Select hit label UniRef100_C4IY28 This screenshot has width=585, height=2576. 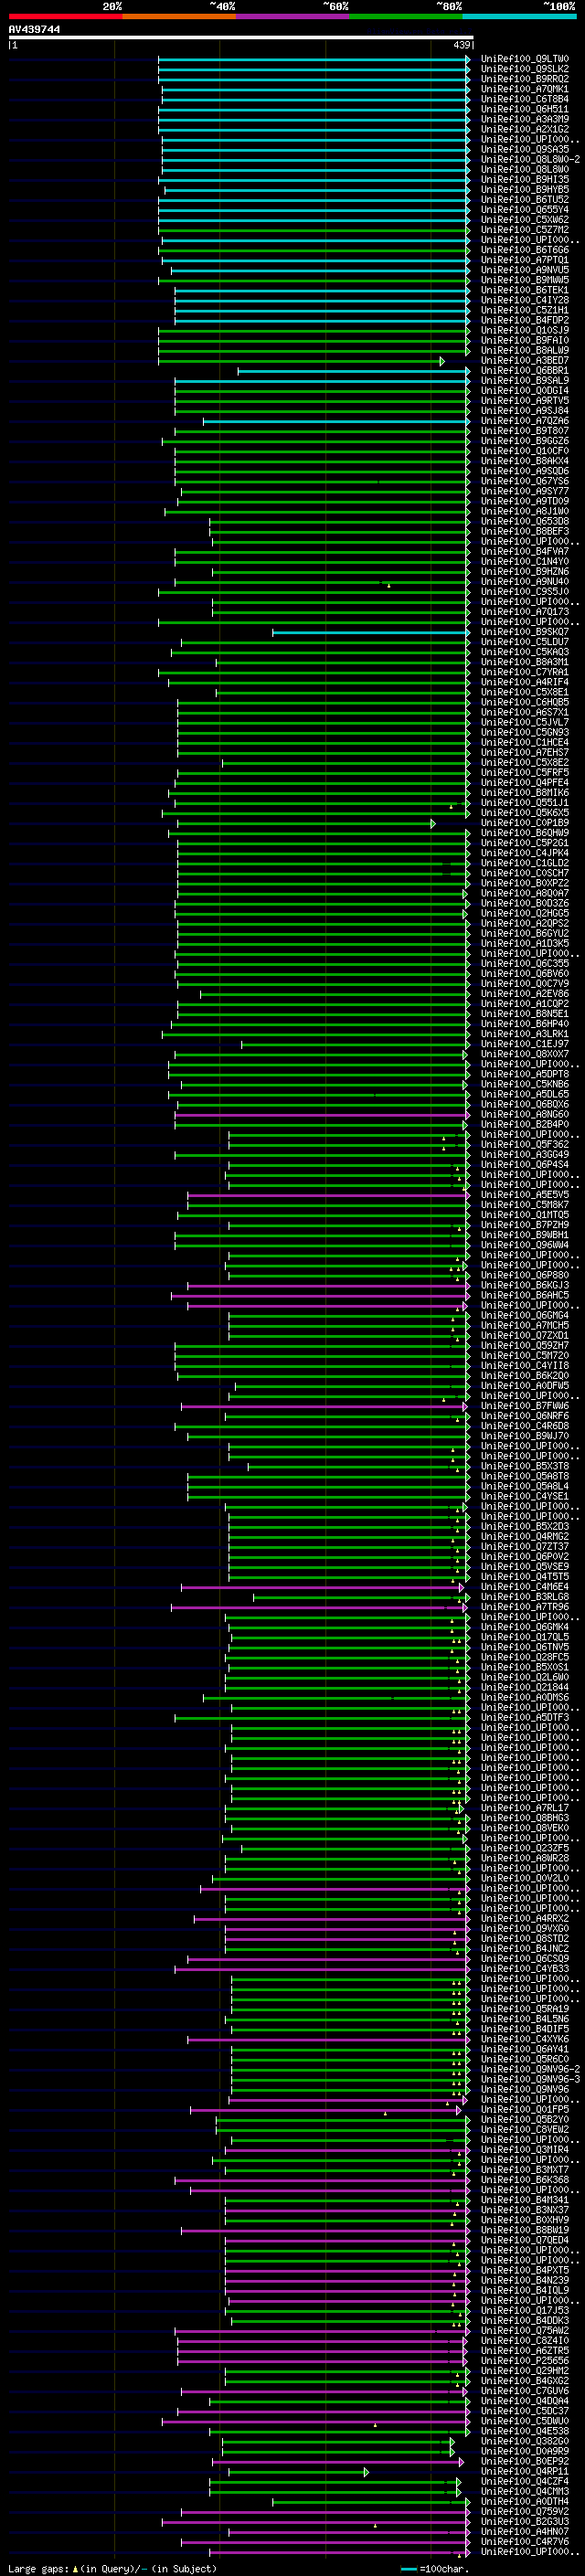pos(524,300)
